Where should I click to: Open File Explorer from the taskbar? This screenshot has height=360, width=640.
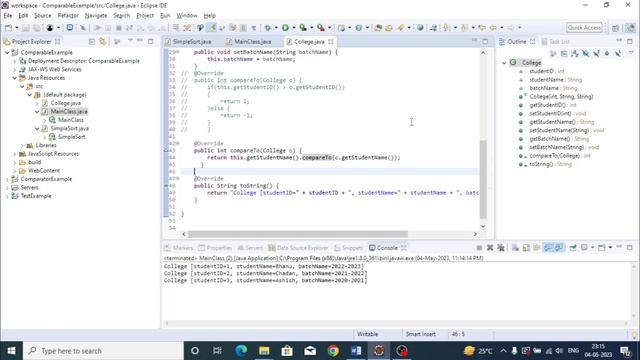(x=264, y=351)
